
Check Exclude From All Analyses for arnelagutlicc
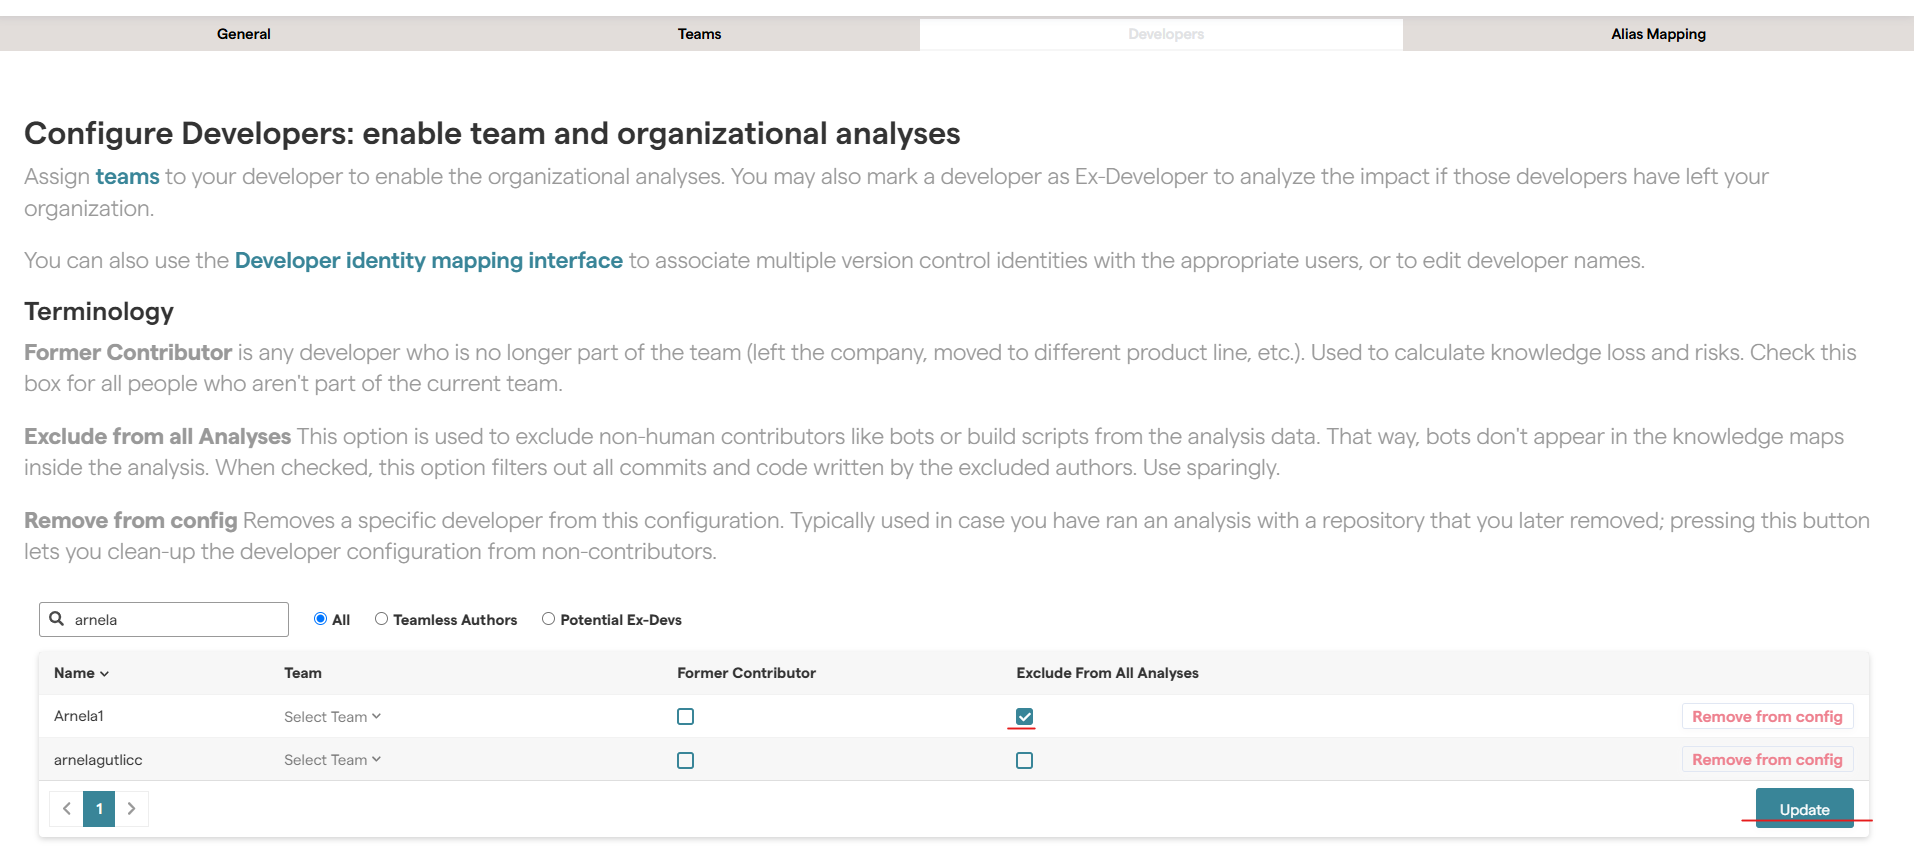(x=1024, y=761)
